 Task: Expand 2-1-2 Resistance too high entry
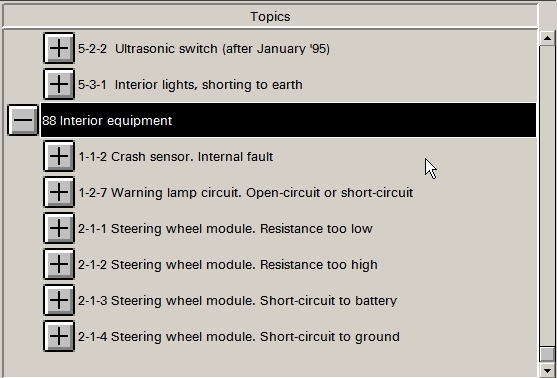[x=59, y=264]
